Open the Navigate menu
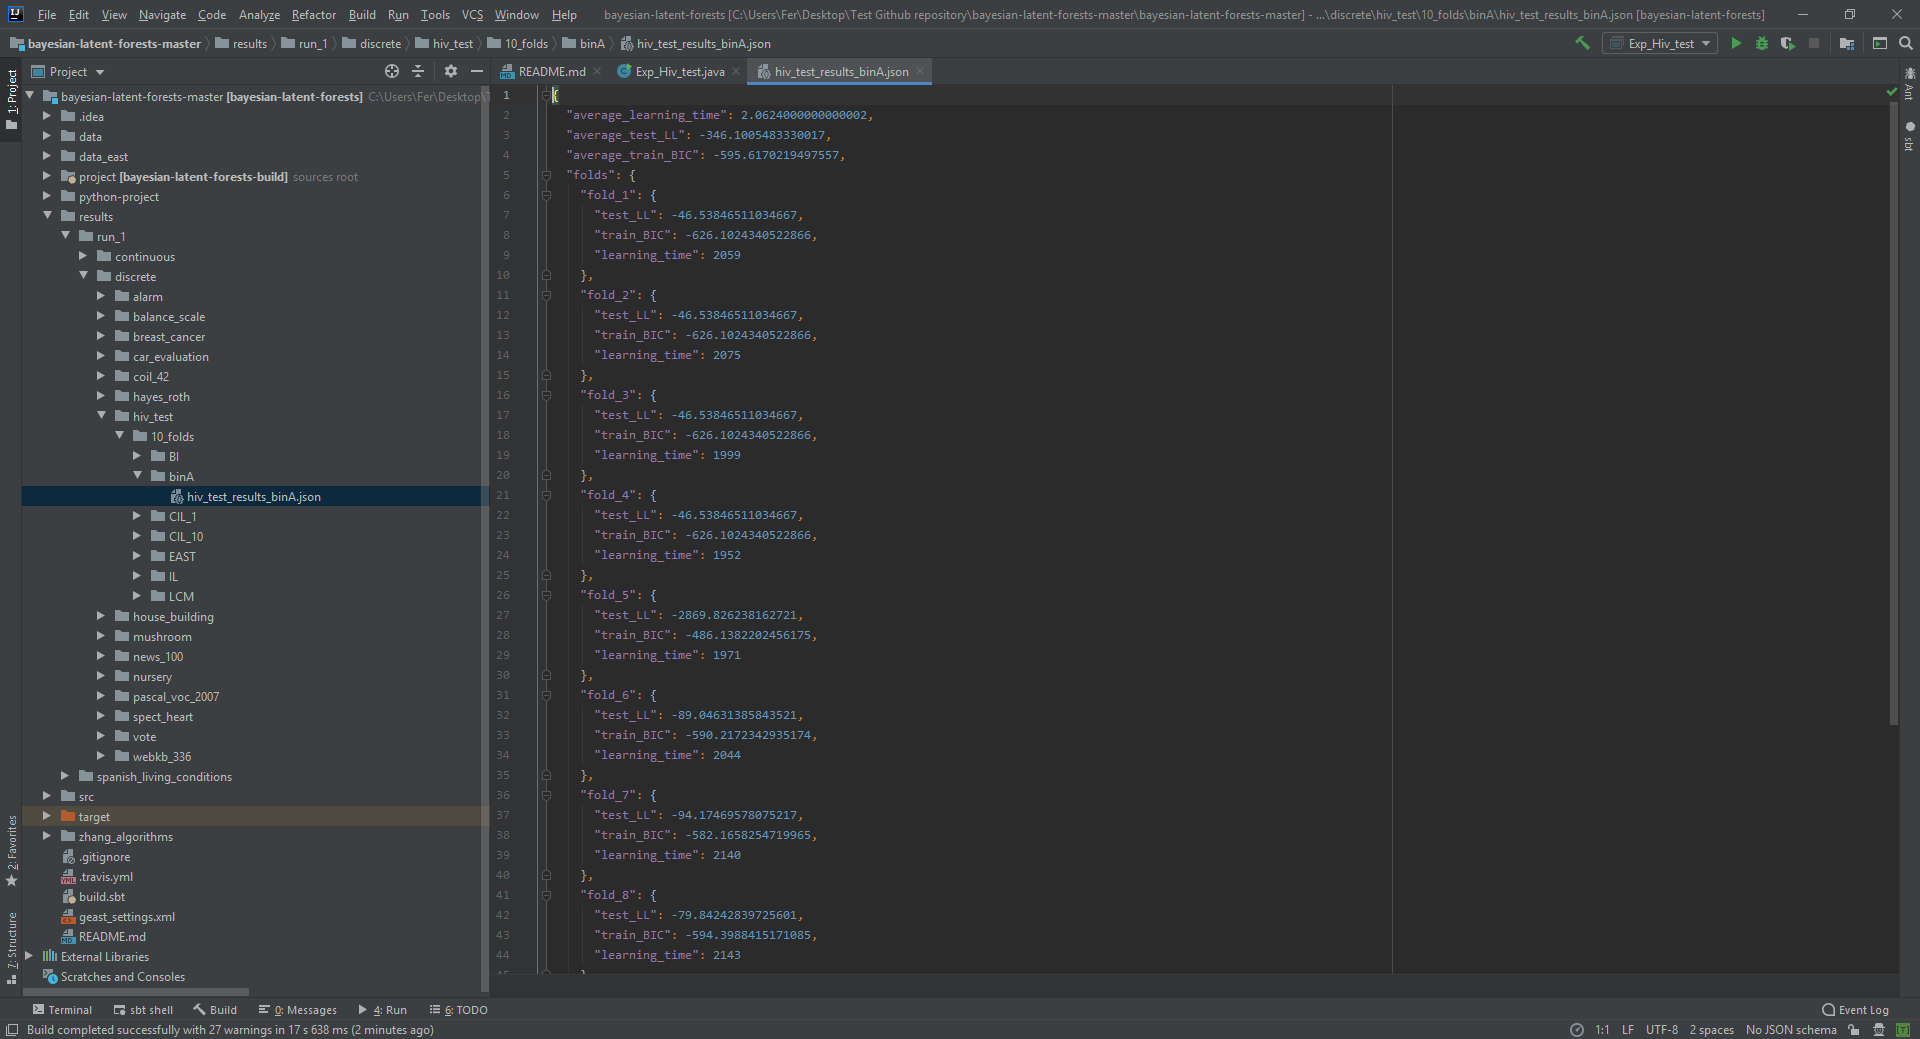This screenshot has width=1920, height=1039. (x=162, y=15)
